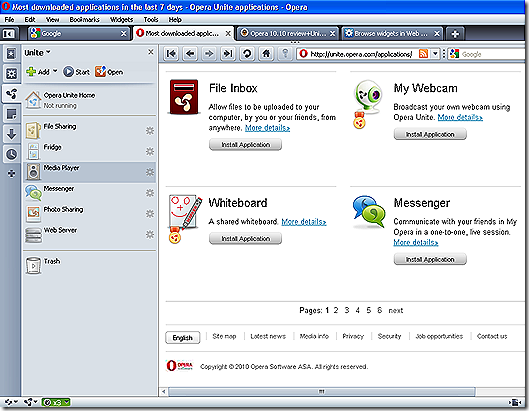The width and height of the screenshot is (529, 411).
Task: Click the horizontal scrollbar at page bottom
Action: [x=322, y=392]
